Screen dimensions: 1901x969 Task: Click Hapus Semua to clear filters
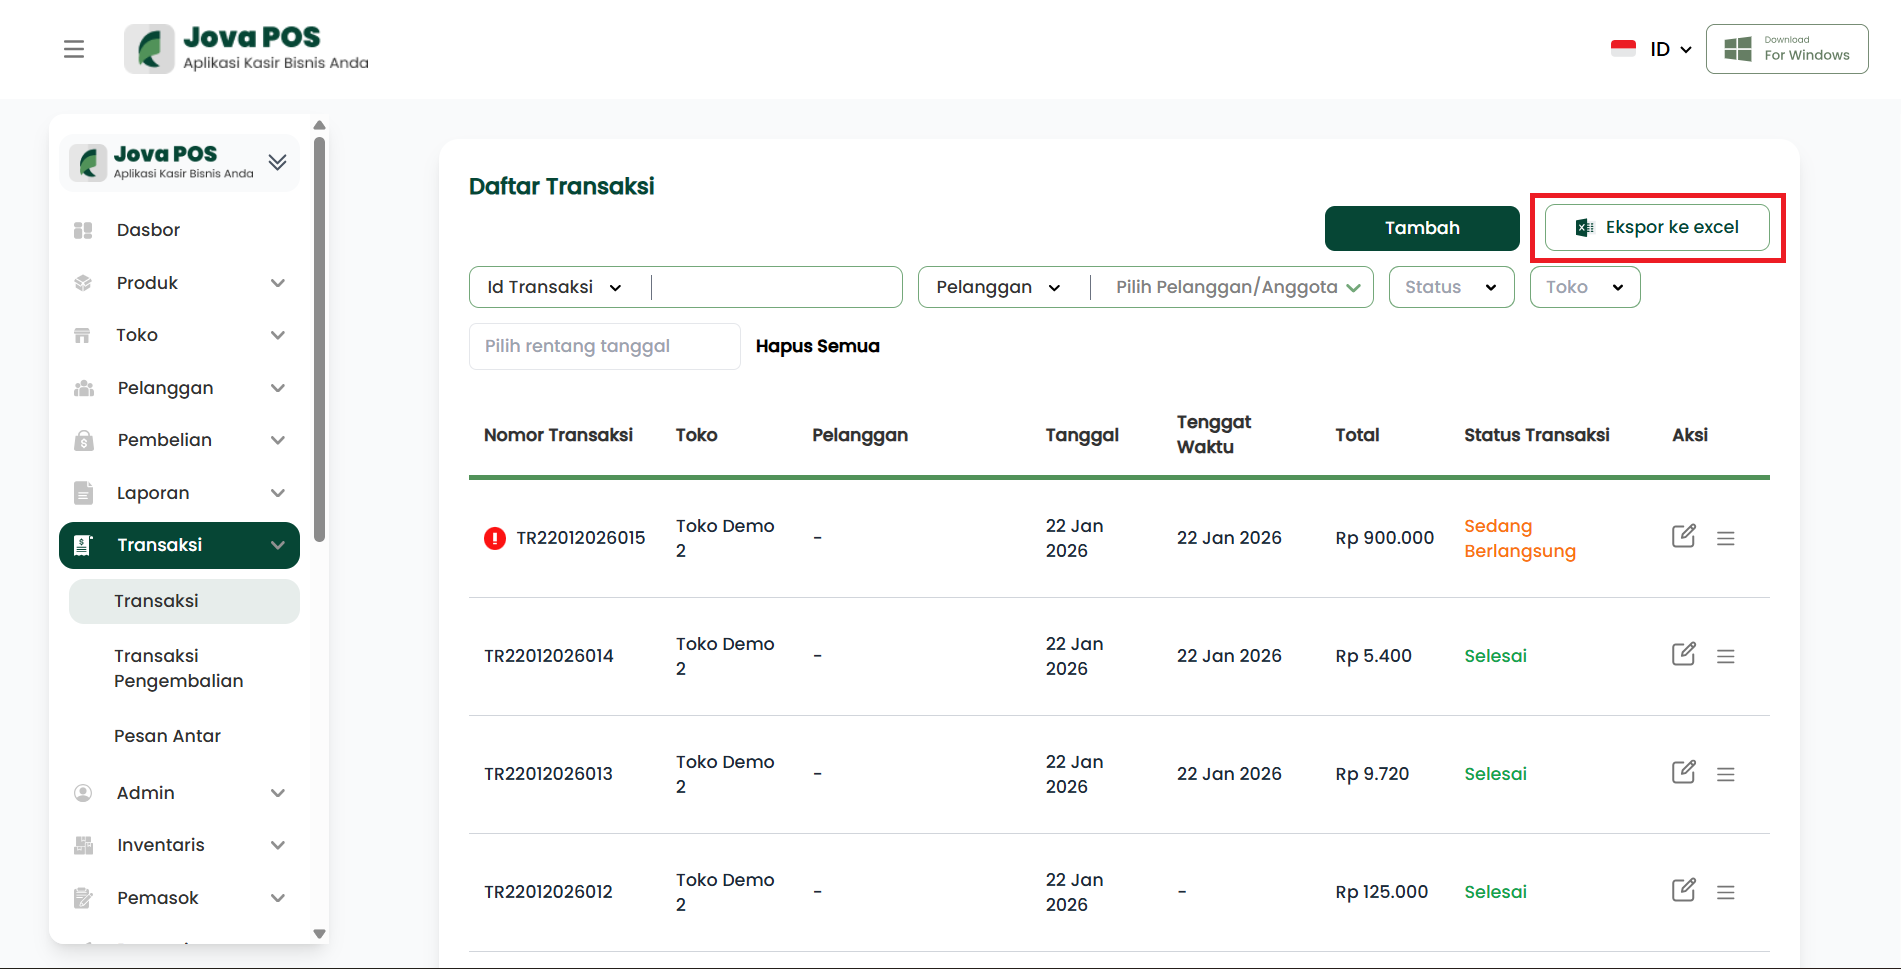tap(817, 346)
